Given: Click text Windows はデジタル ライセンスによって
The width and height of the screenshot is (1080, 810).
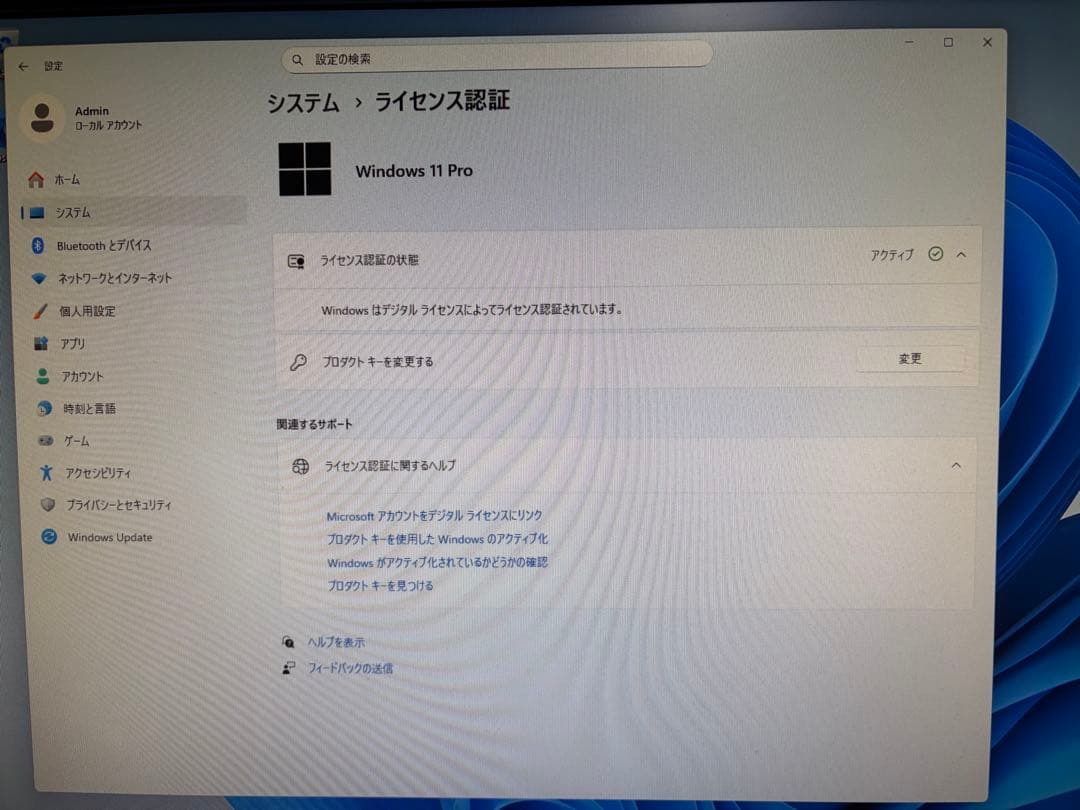Looking at the screenshot, I should tap(472, 310).
